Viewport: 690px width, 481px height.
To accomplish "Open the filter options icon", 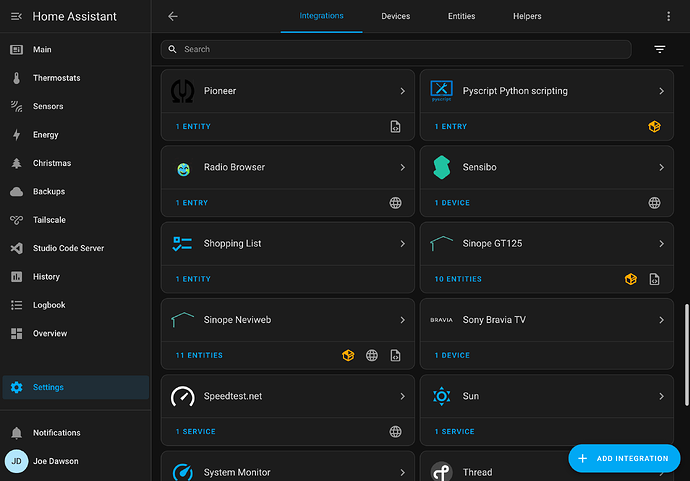I will pyautogui.click(x=659, y=49).
